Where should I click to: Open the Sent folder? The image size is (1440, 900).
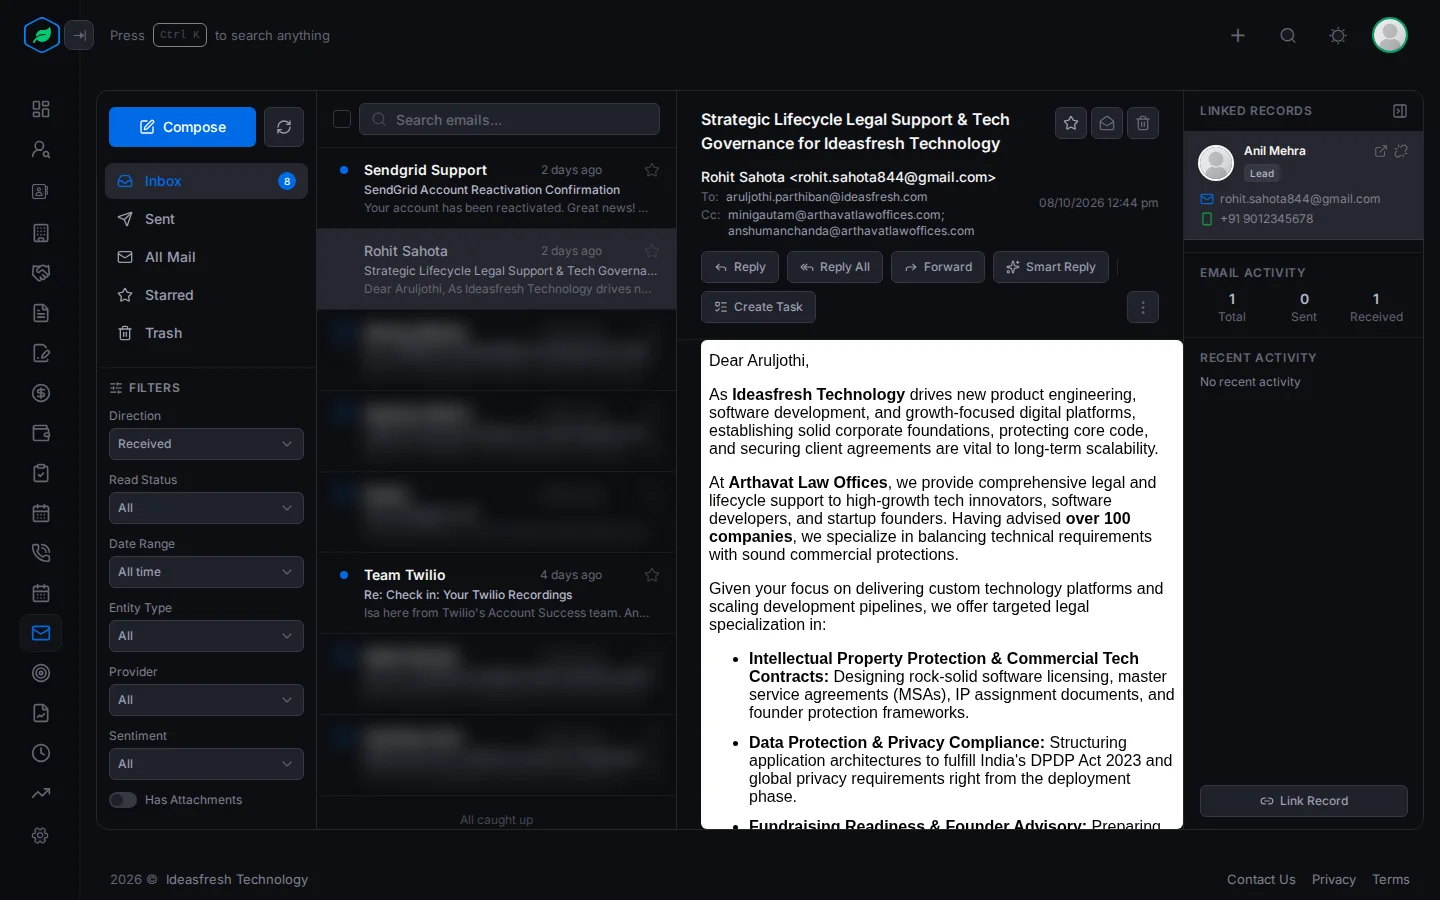tap(206, 219)
